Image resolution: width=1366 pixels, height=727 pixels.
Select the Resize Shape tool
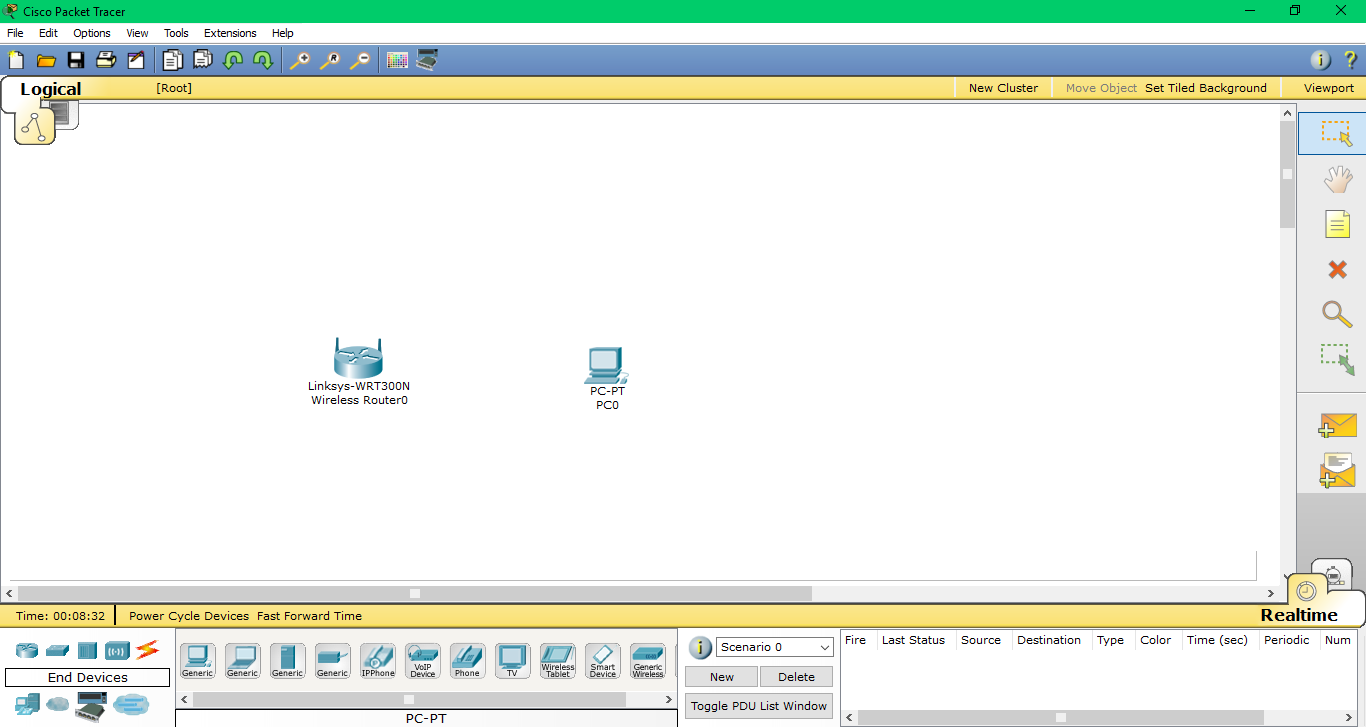[1337, 359]
